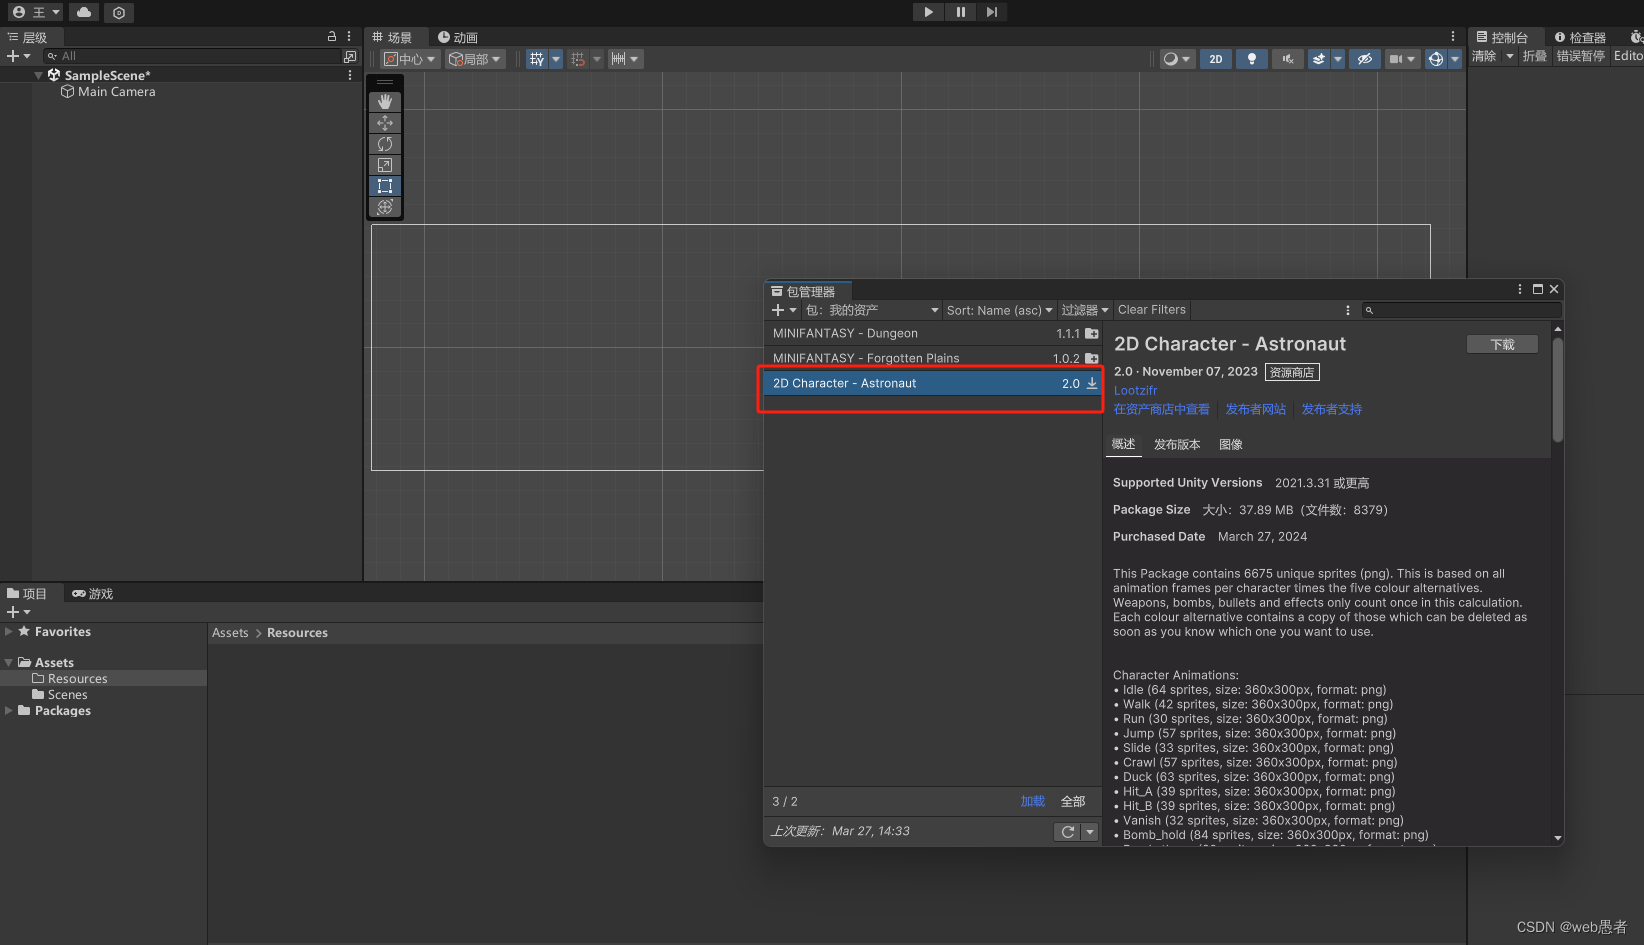Open the Lootzifr publisher link
This screenshot has width=1644, height=945.
point(1135,390)
